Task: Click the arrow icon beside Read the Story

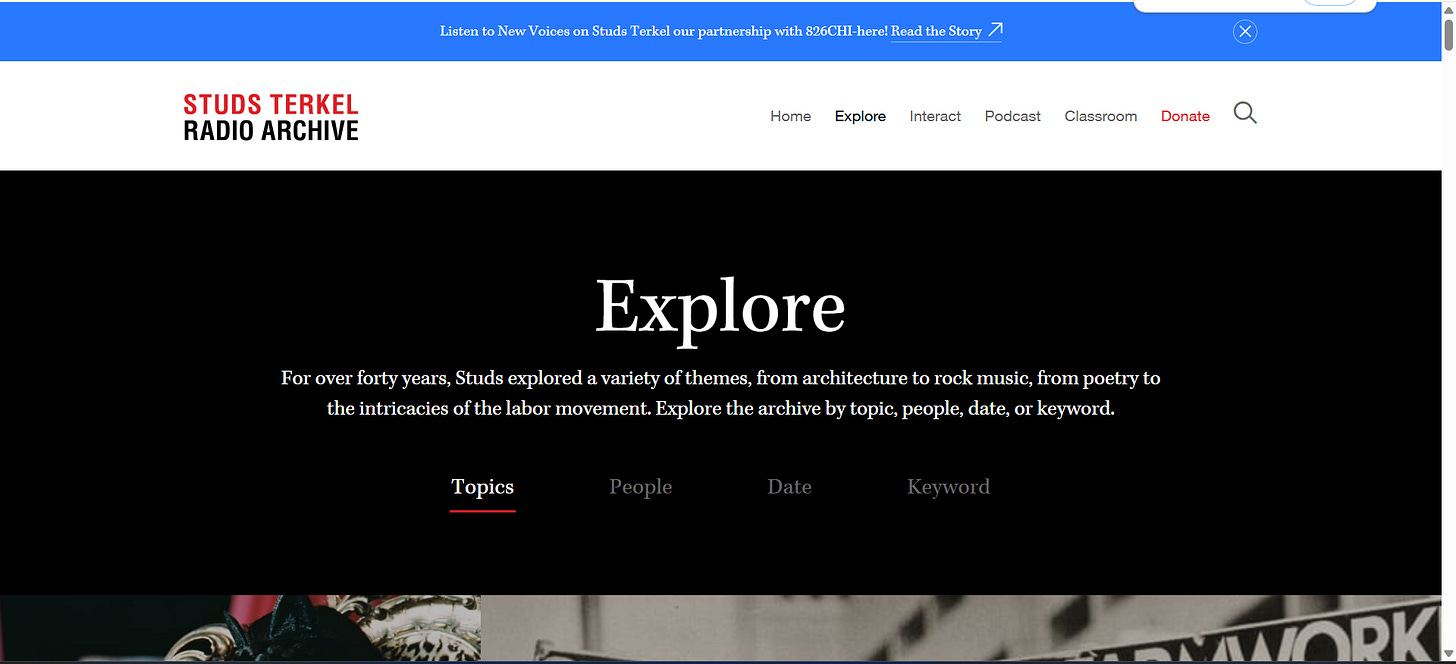Action: tap(994, 31)
